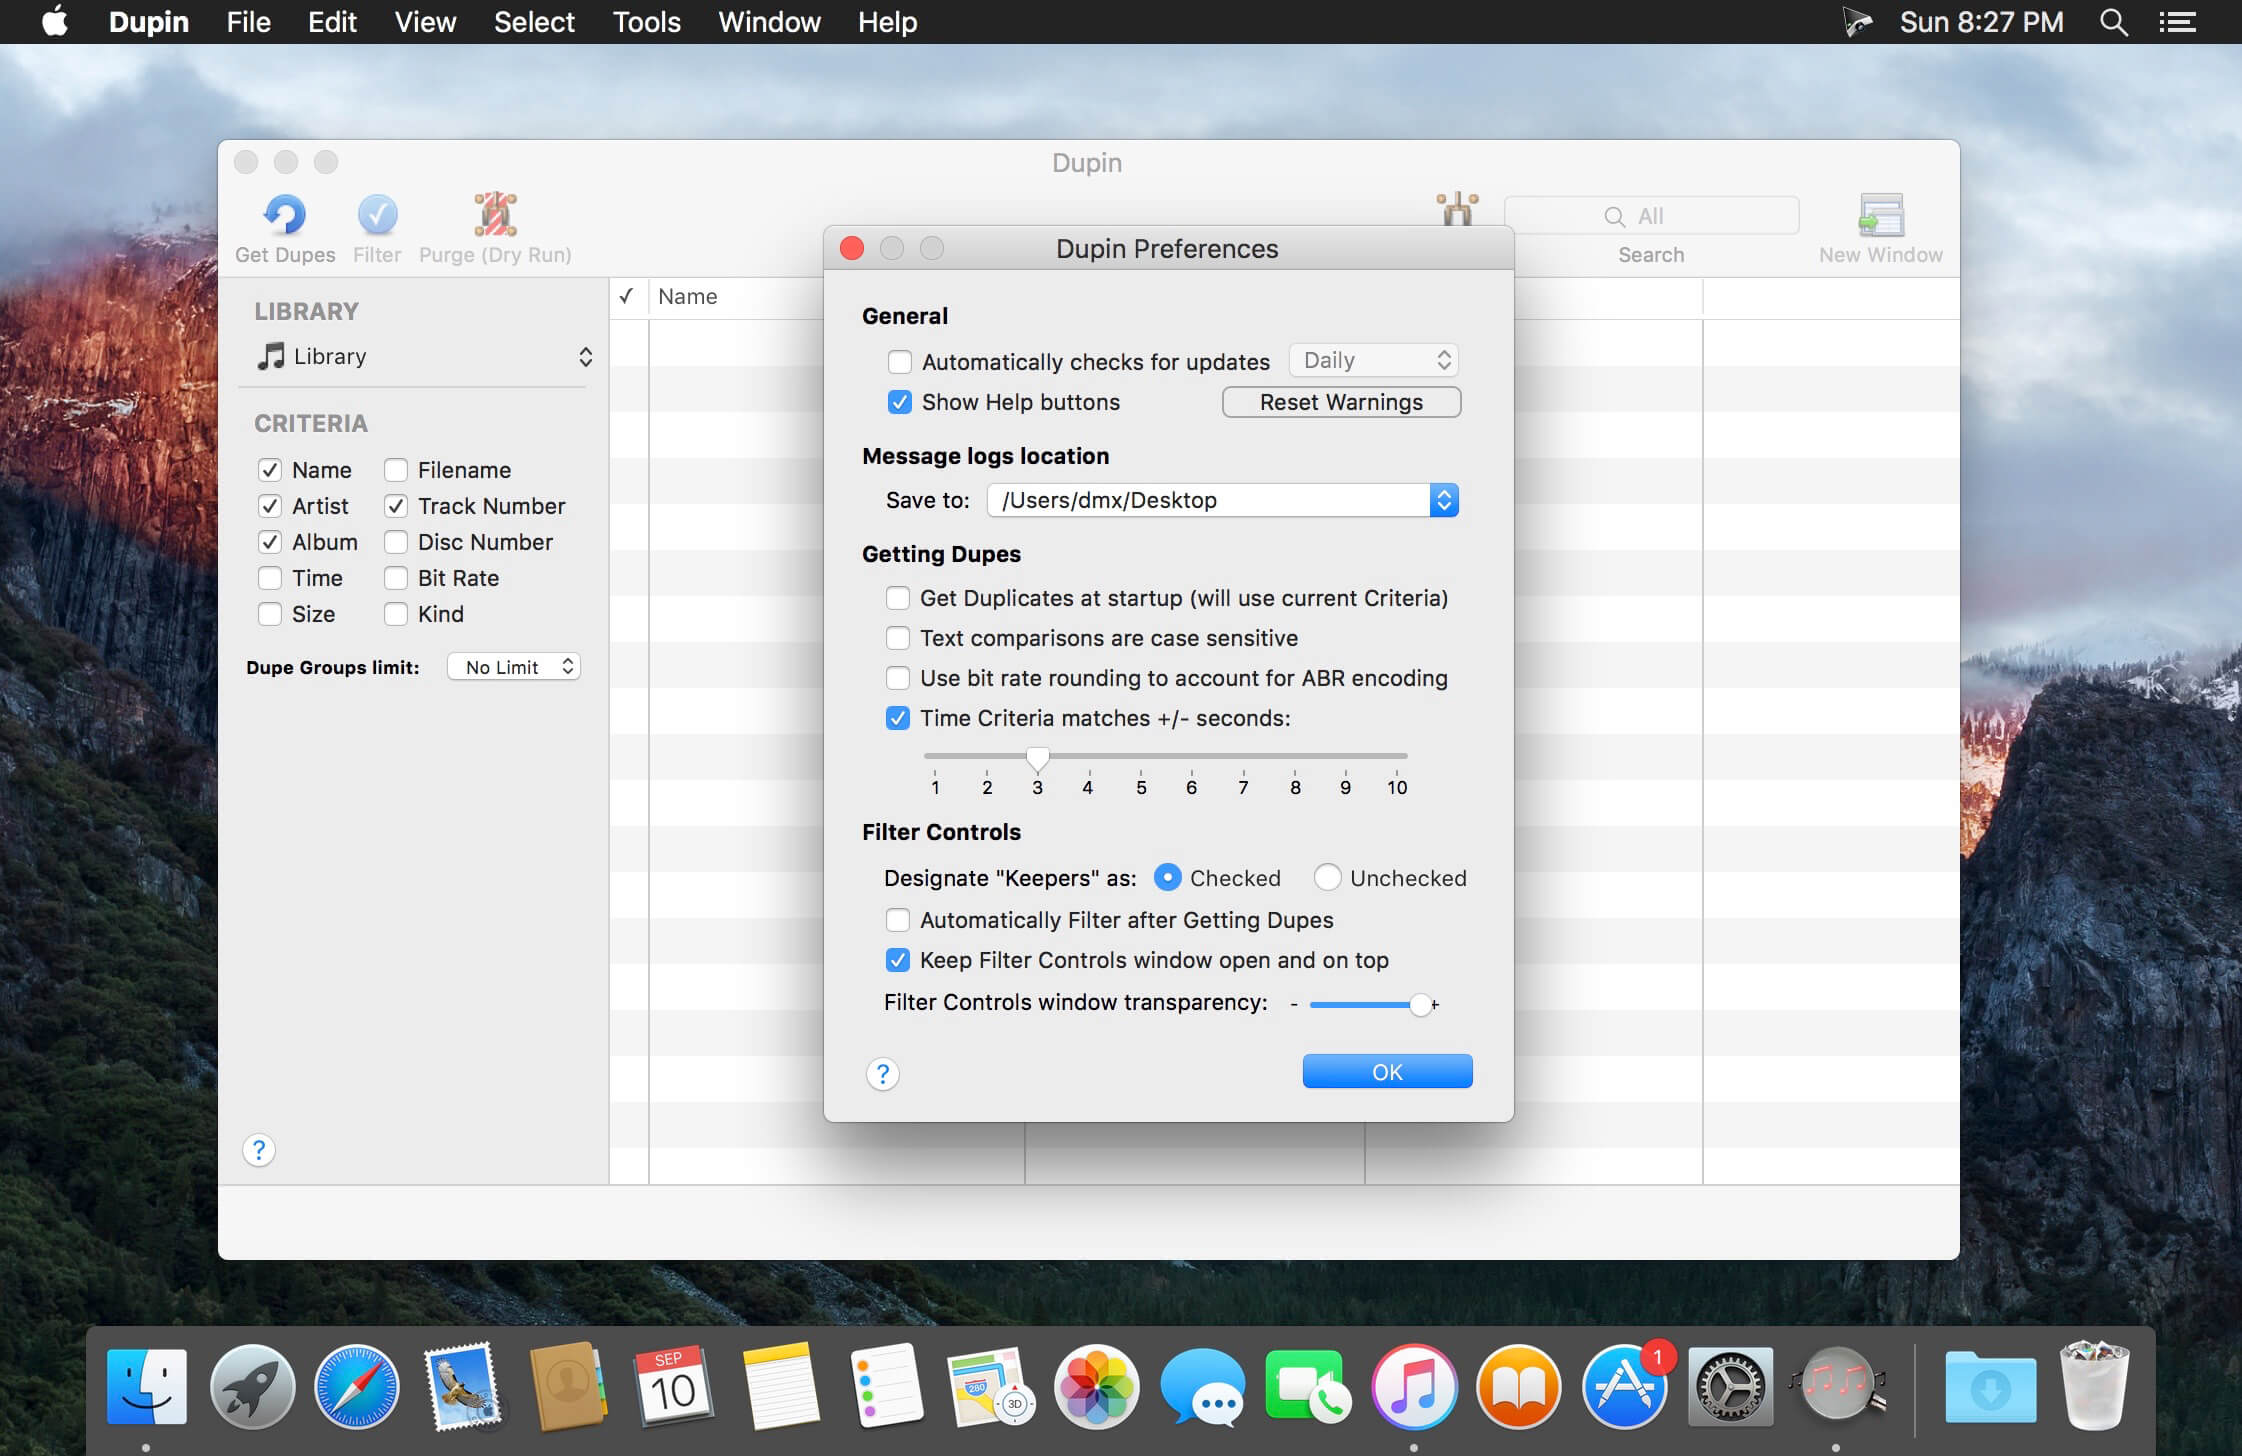Viewport: 2242px width, 1456px height.
Task: Open Messages from the Dock
Action: [x=1203, y=1386]
